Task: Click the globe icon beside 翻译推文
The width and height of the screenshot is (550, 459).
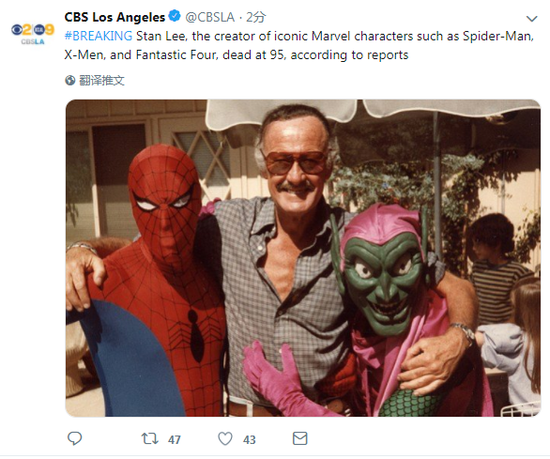Action: 70,80
